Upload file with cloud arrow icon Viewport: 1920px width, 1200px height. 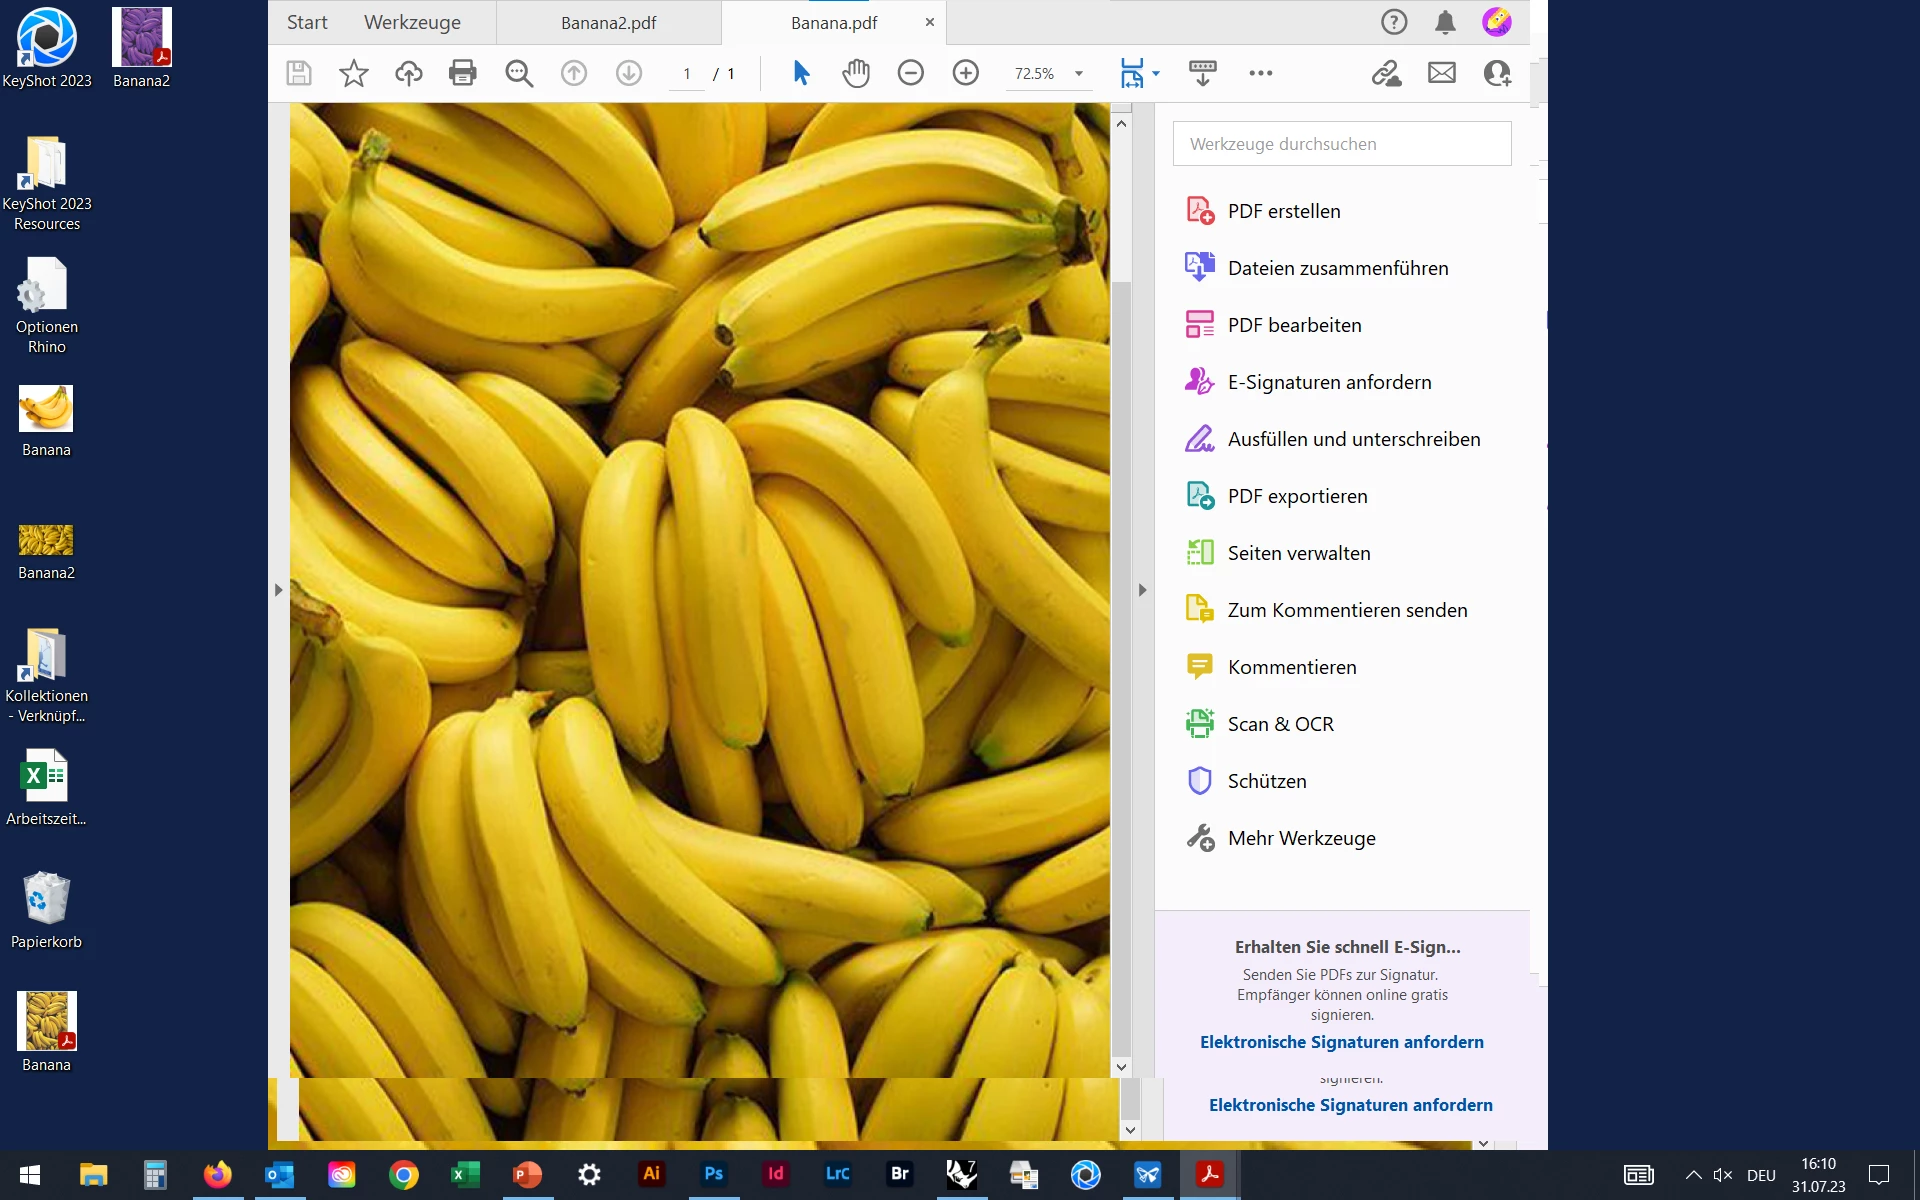(408, 73)
